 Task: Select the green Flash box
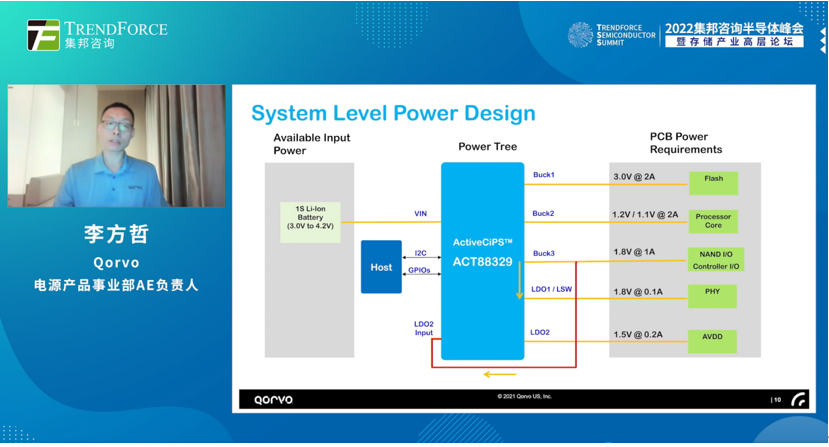[713, 183]
